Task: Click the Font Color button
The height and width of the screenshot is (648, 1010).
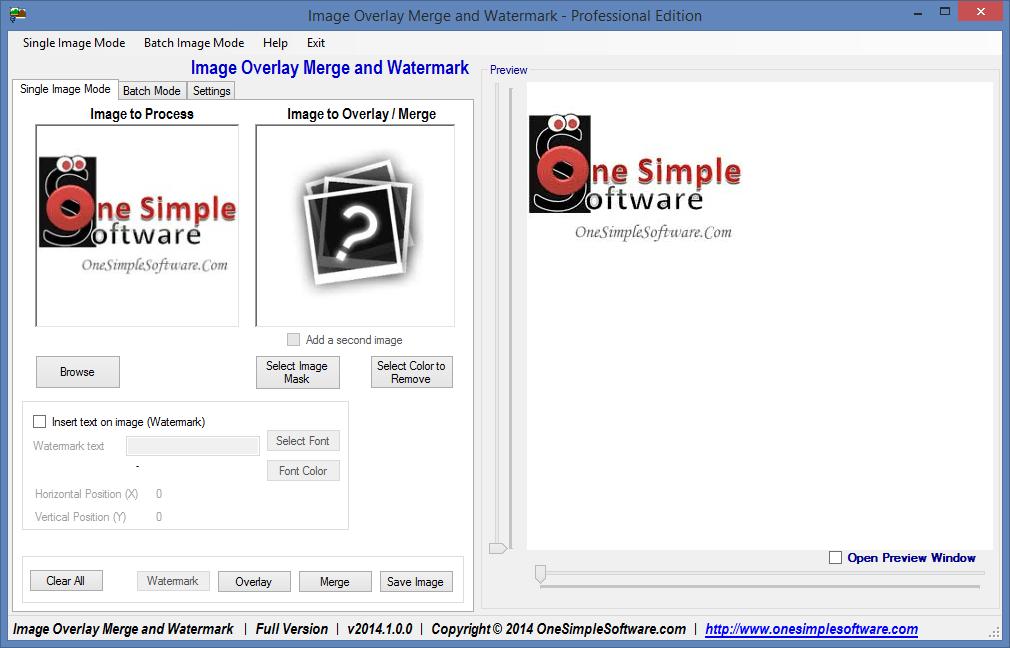Action: [x=303, y=471]
